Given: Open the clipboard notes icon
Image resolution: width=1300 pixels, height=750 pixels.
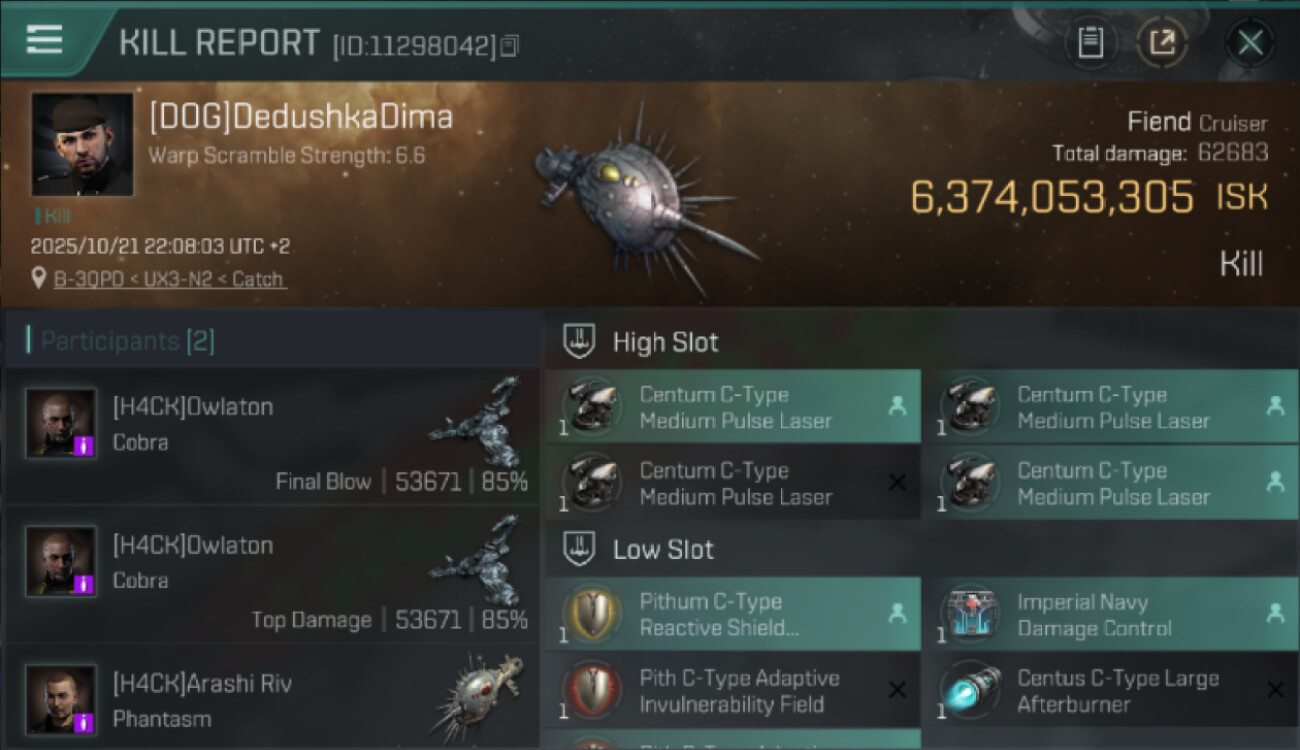Looking at the screenshot, I should pyautogui.click(x=1090, y=42).
